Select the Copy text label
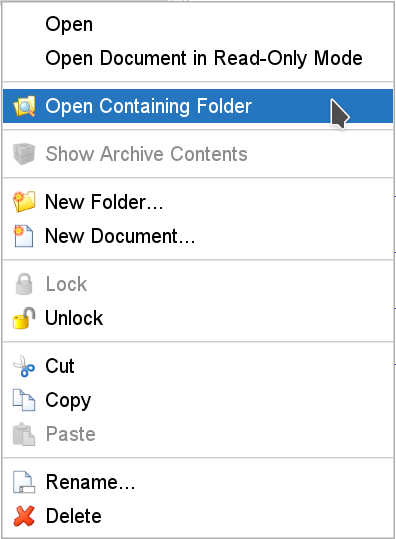396x539 pixels. coord(68,401)
